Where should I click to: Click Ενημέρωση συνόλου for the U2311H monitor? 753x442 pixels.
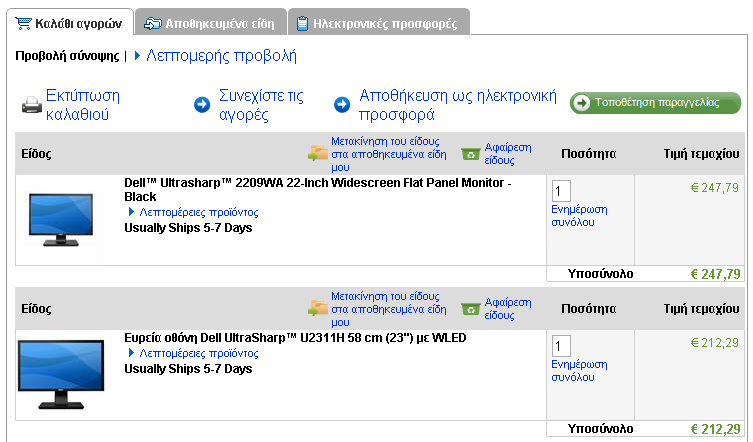(579, 370)
